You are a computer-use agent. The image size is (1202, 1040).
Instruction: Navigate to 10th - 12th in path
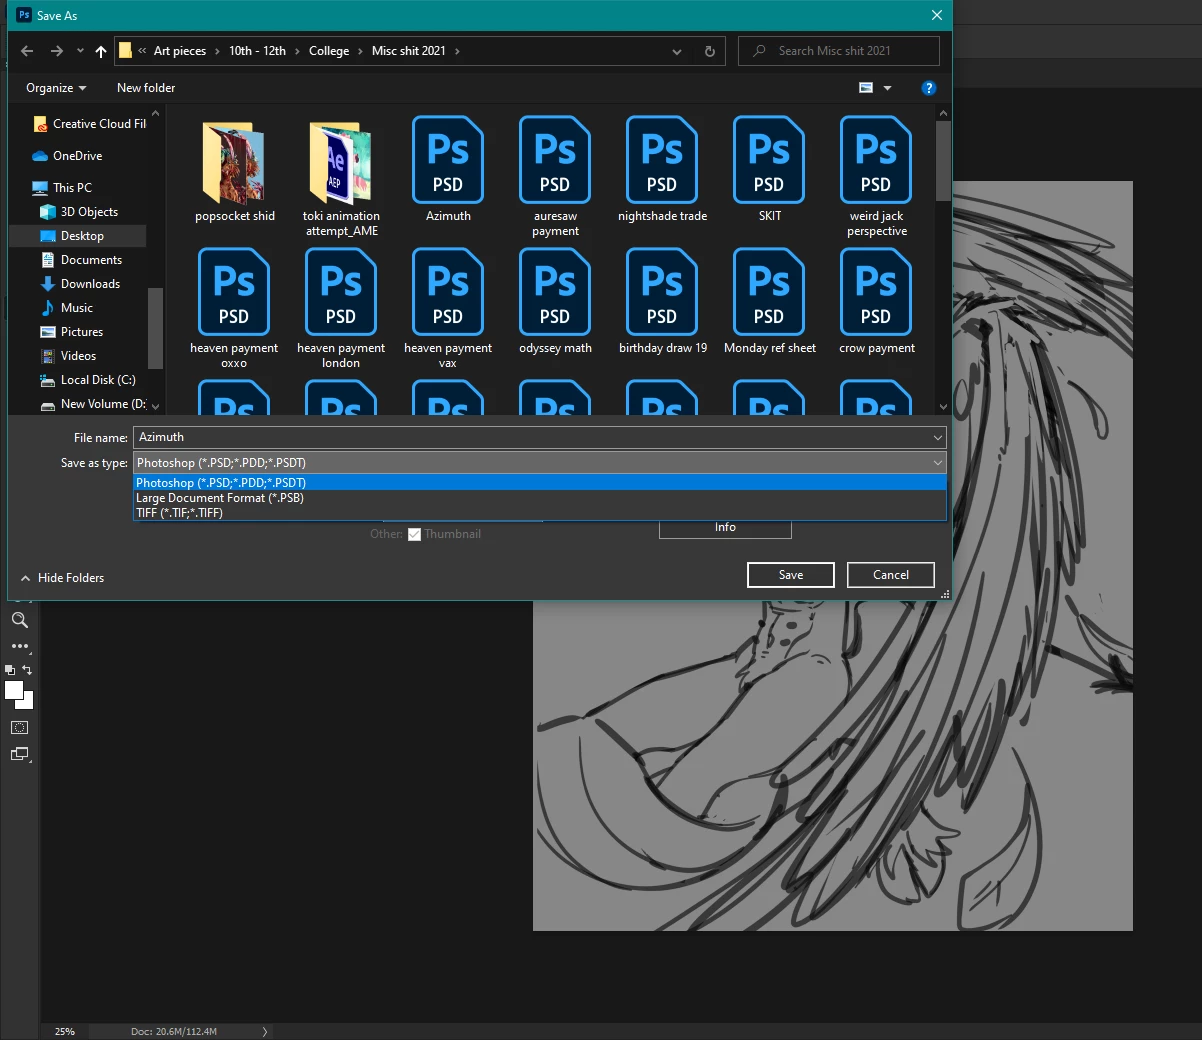(x=257, y=51)
